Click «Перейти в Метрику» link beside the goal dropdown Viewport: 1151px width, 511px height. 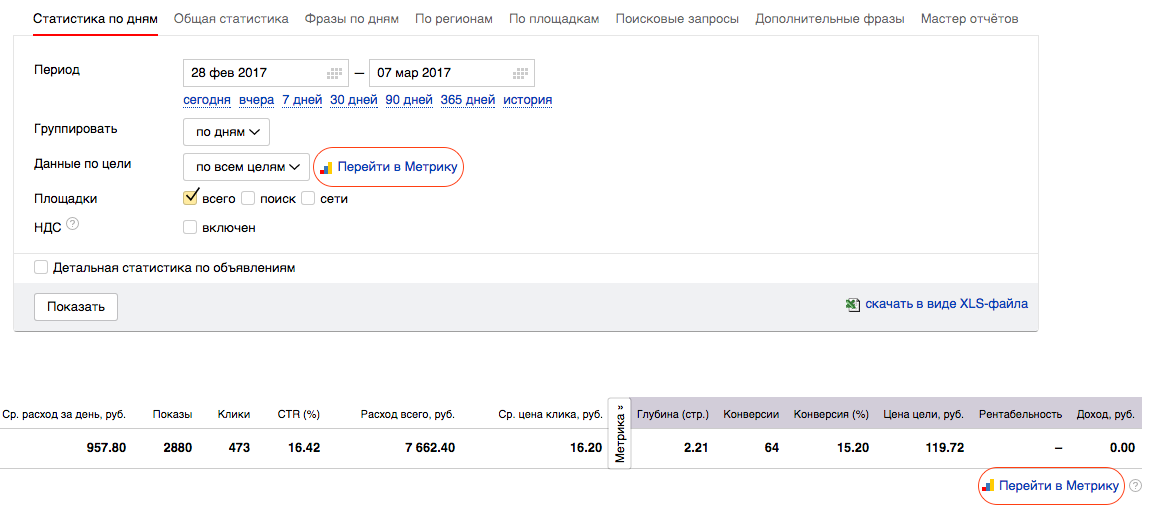tap(397, 167)
